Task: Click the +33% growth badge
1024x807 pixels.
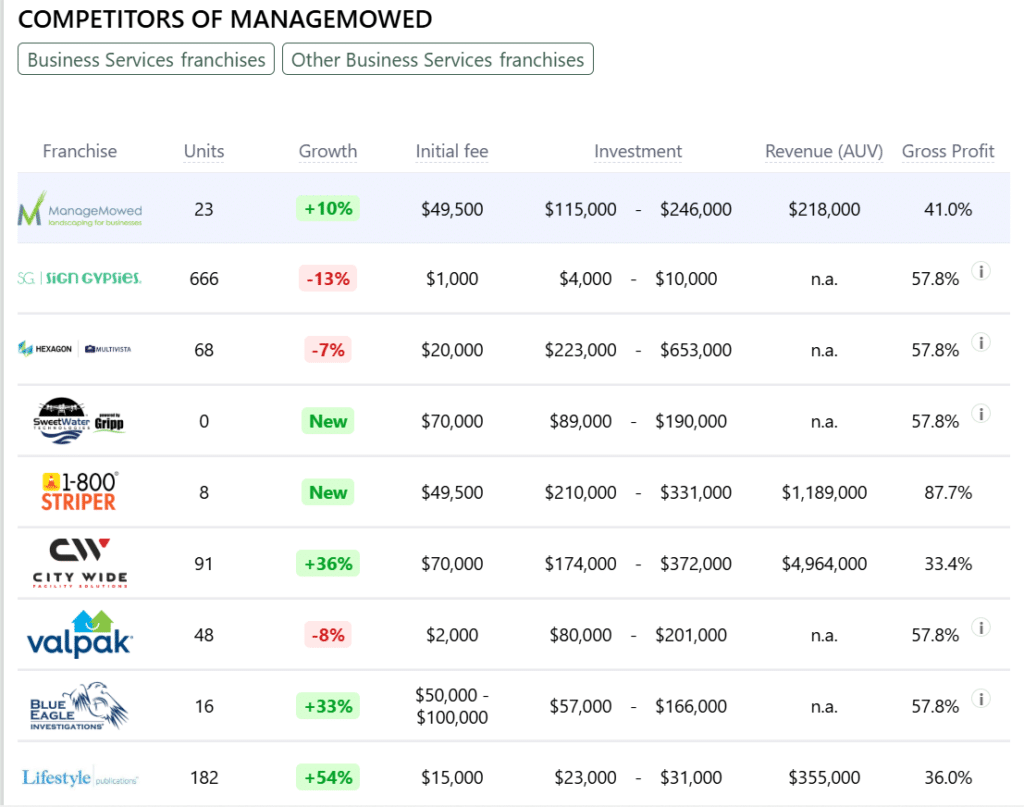Action: 328,706
